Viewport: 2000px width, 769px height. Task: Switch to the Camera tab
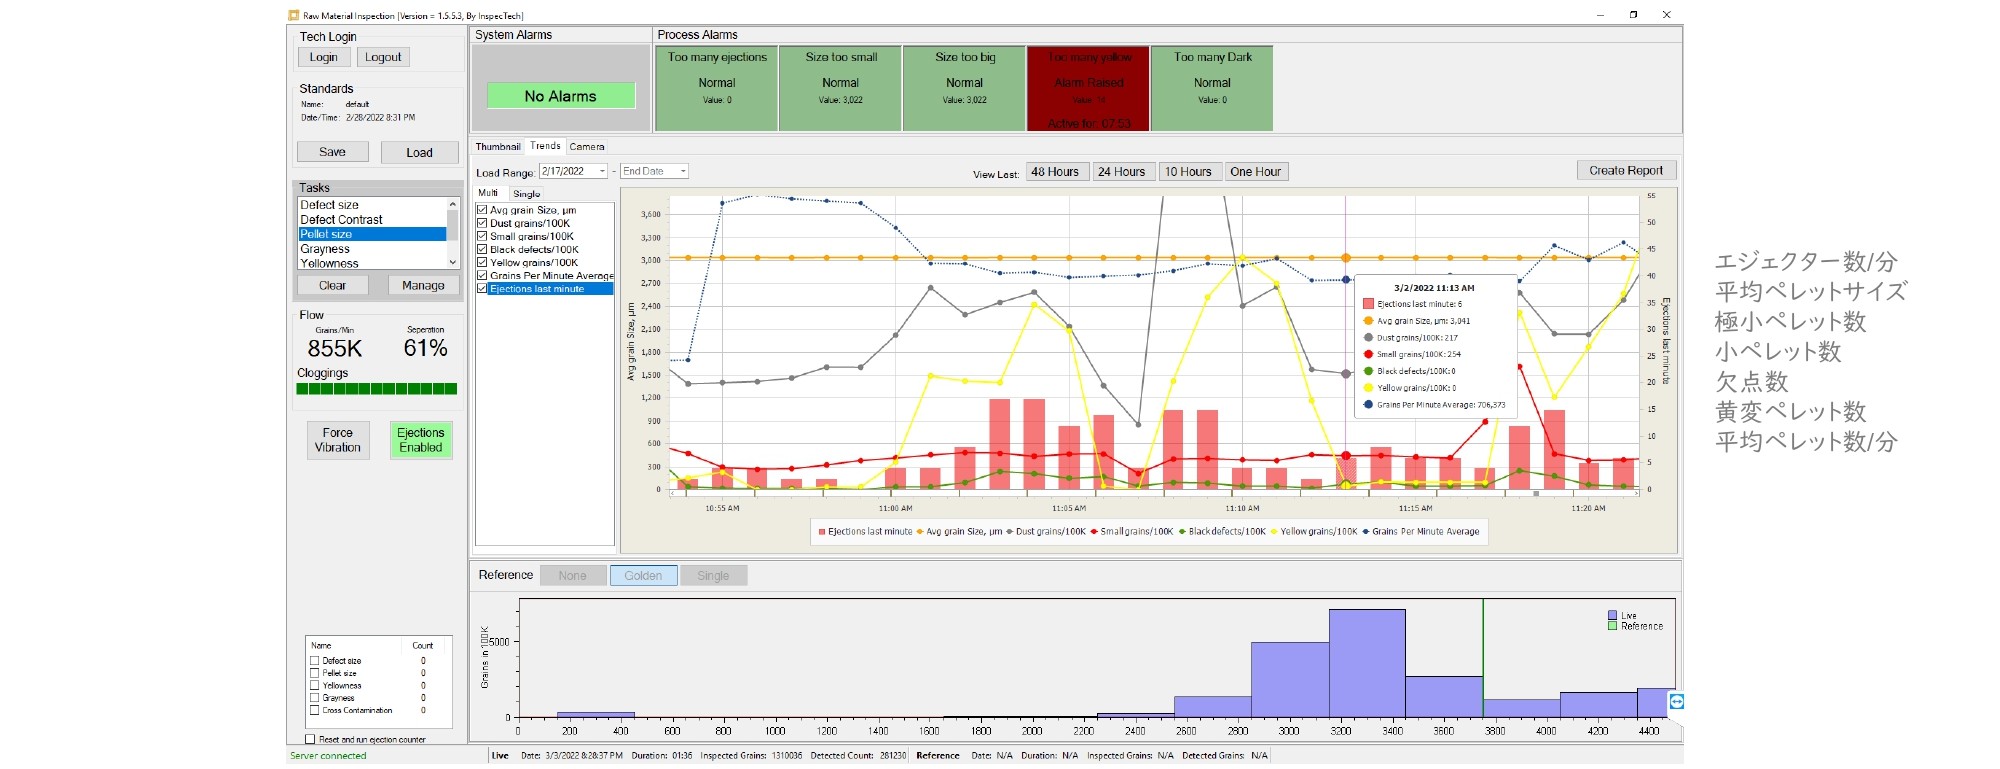coord(587,147)
